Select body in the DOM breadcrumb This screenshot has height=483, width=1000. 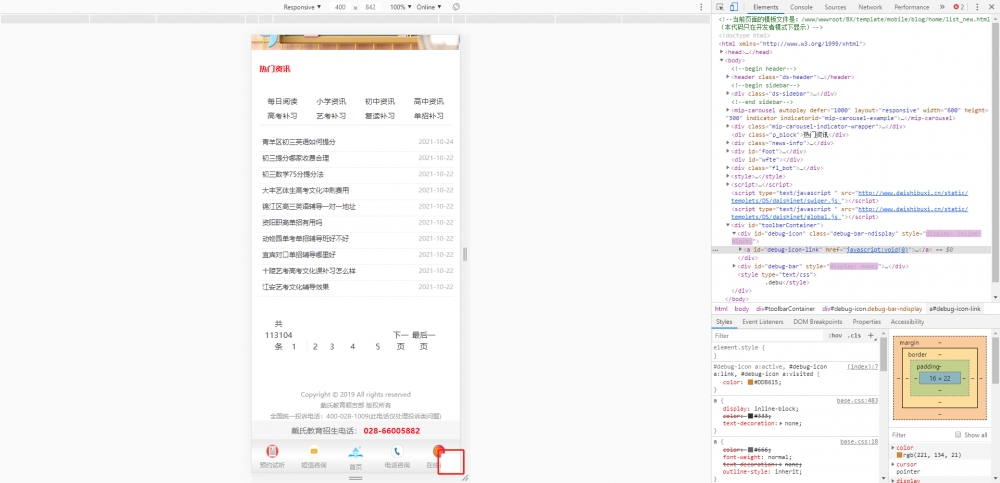(x=742, y=309)
